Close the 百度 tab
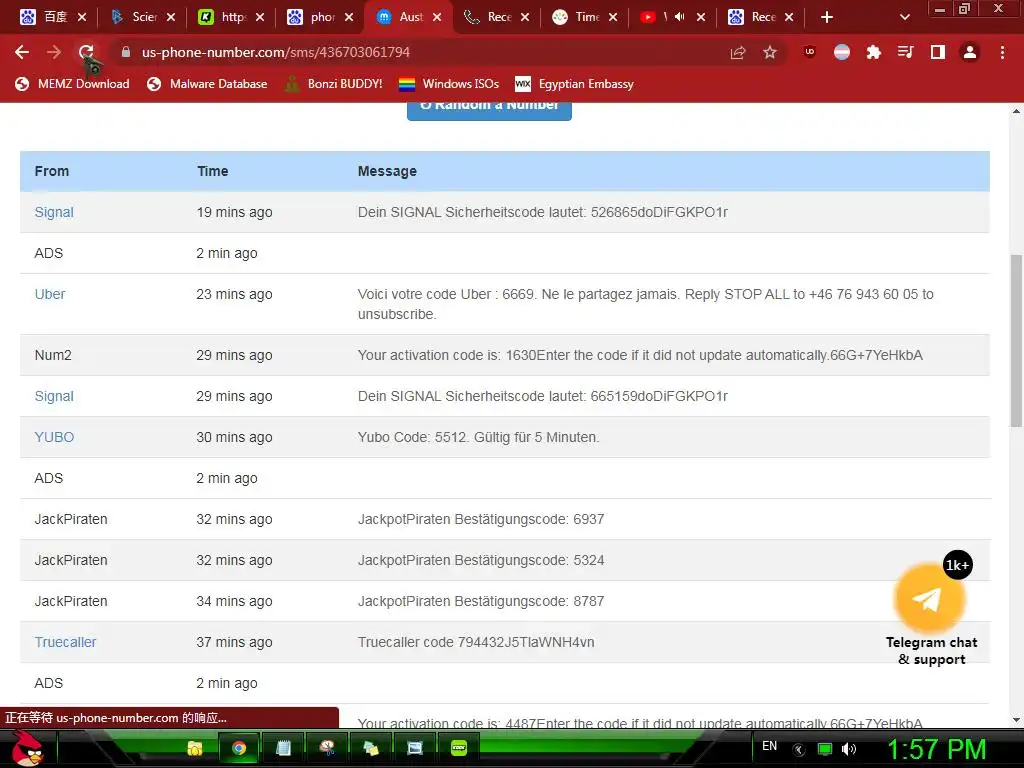 coord(82,17)
